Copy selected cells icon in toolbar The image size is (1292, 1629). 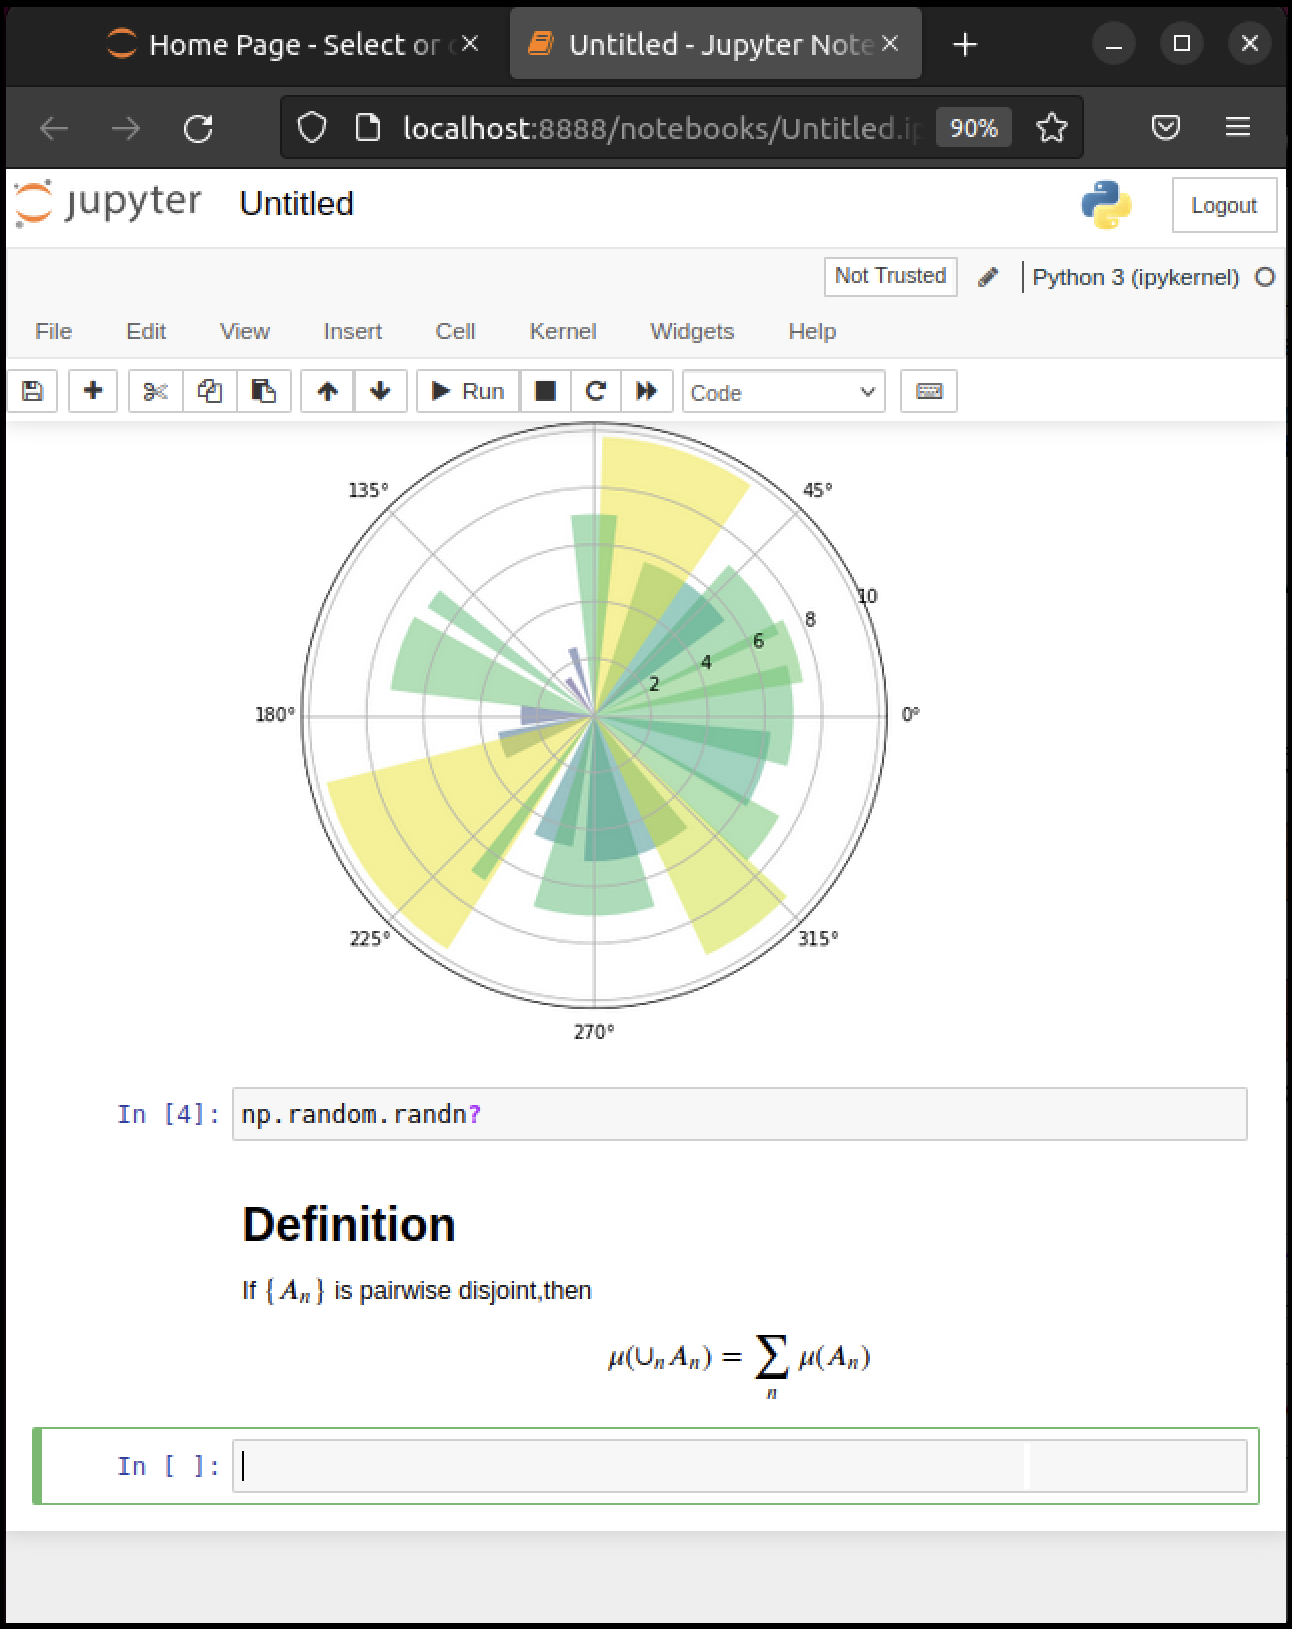pyautogui.click(x=209, y=391)
